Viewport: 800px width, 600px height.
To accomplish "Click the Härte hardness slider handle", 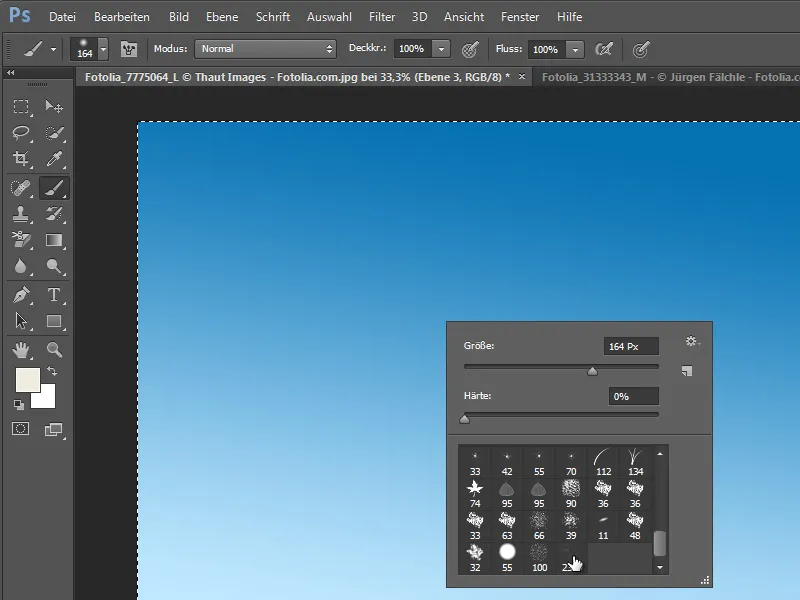I will coord(464,419).
